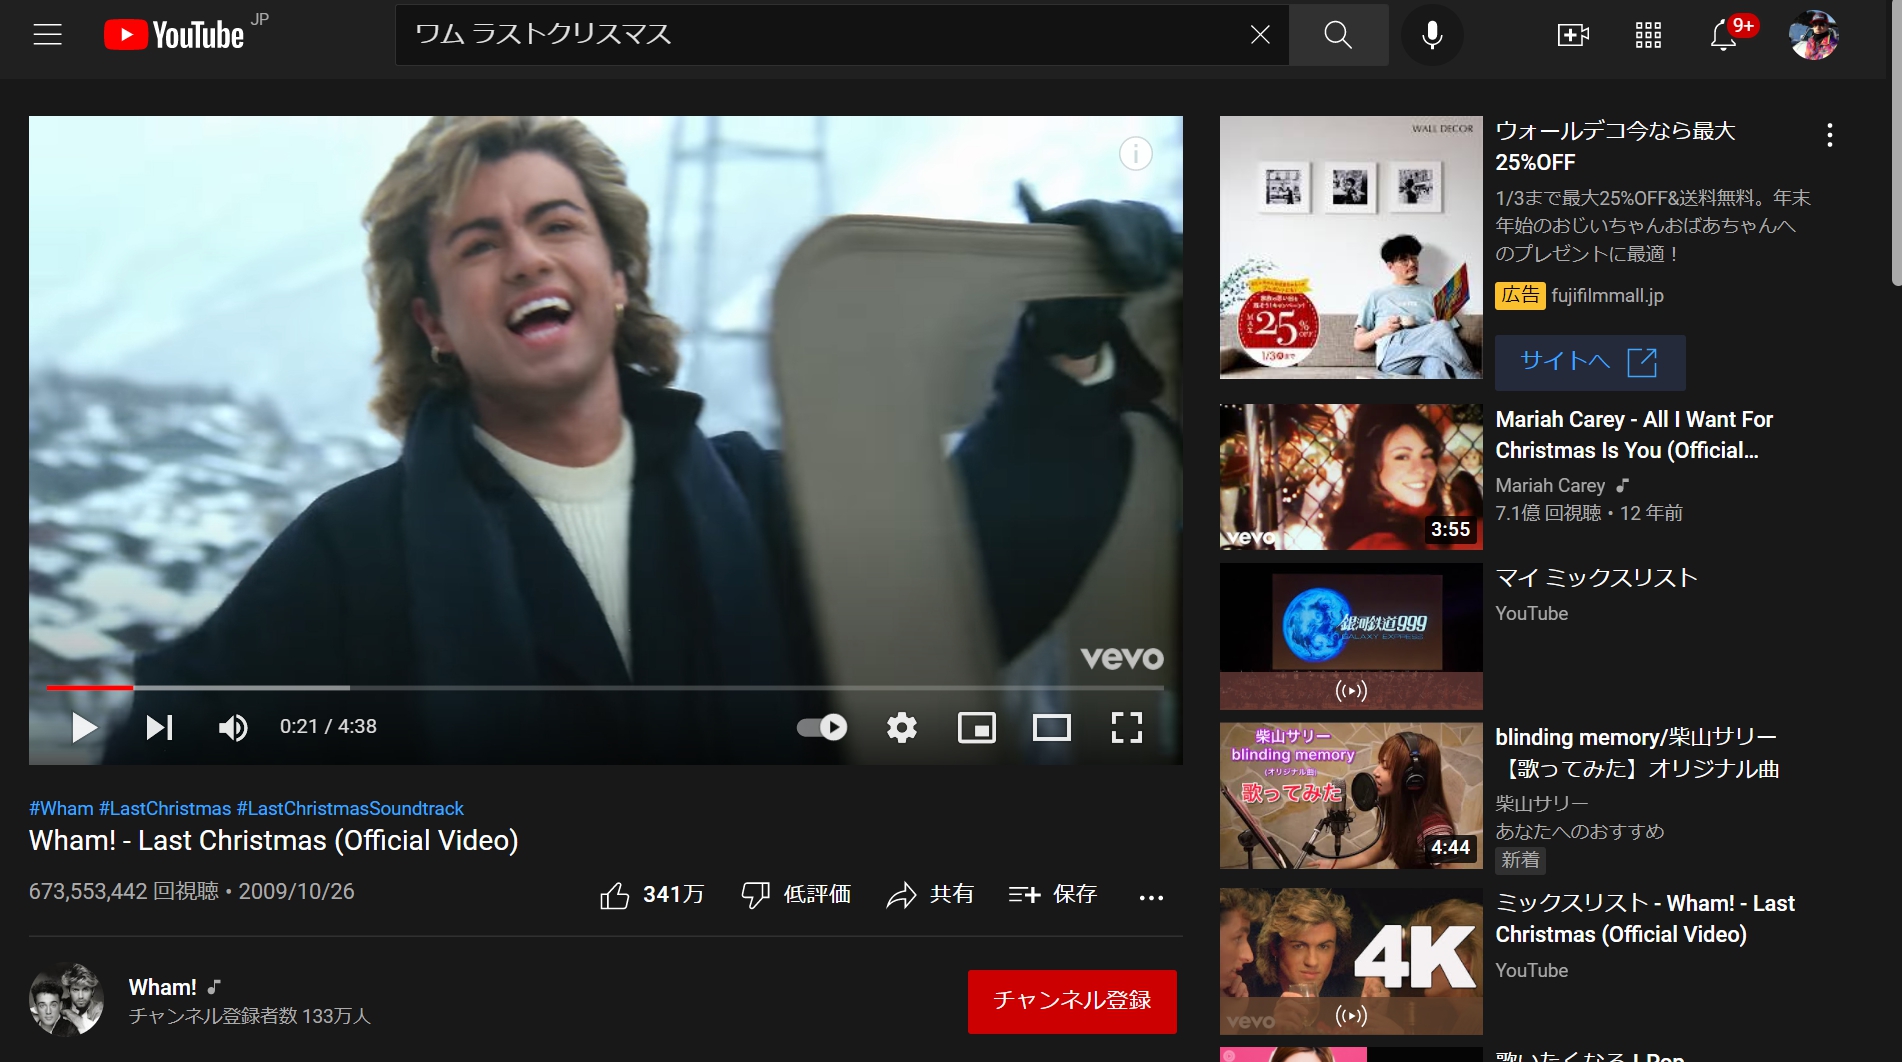Viewport: 1902px width, 1062px height.
Task: Open the 柴山サリー channel name
Action: [1541, 804]
